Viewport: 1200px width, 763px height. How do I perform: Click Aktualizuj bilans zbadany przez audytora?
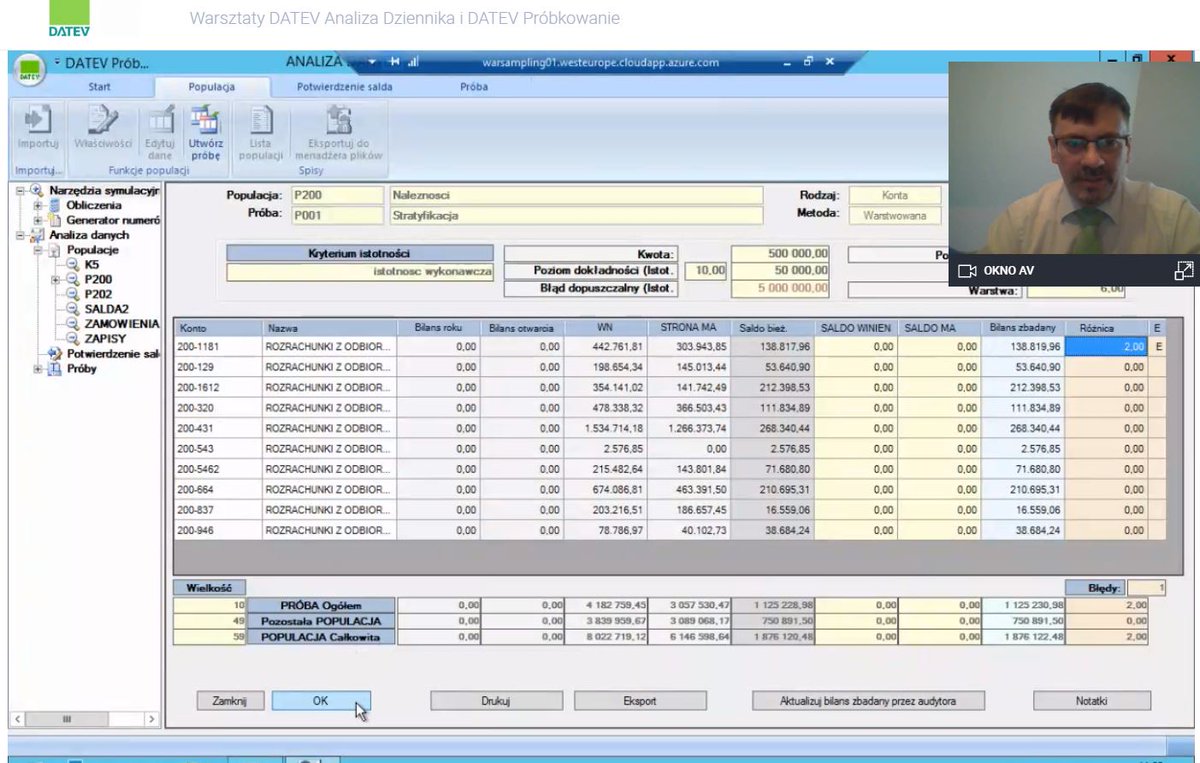click(x=869, y=701)
